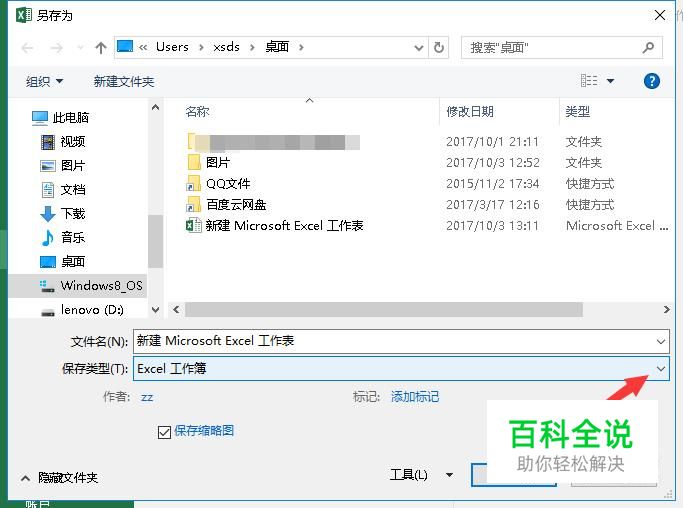Click the 音乐 music note icon
Viewport: 683px width, 508px height.
point(47,238)
